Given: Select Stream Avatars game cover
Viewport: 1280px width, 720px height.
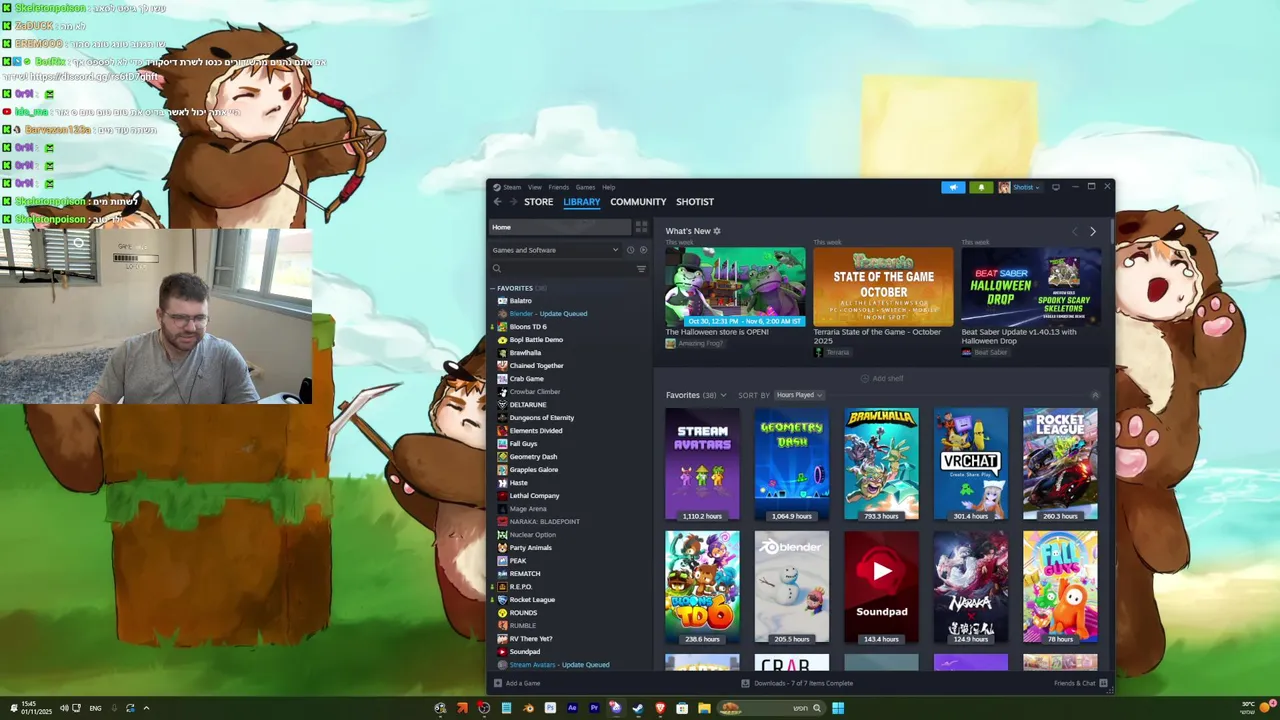Looking at the screenshot, I should [x=702, y=464].
